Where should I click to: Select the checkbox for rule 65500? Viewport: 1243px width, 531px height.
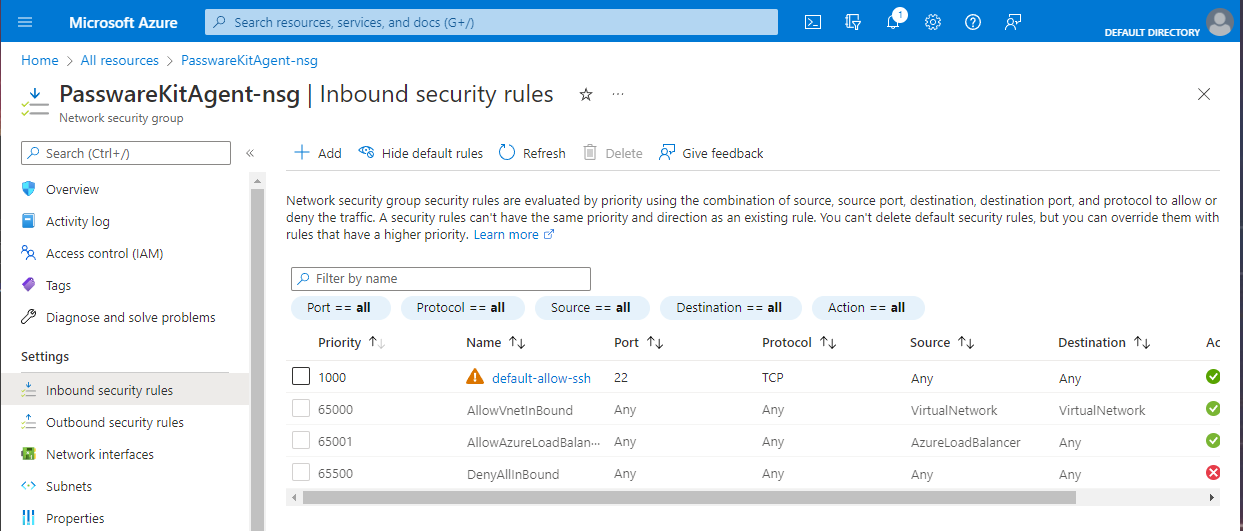pos(301,473)
